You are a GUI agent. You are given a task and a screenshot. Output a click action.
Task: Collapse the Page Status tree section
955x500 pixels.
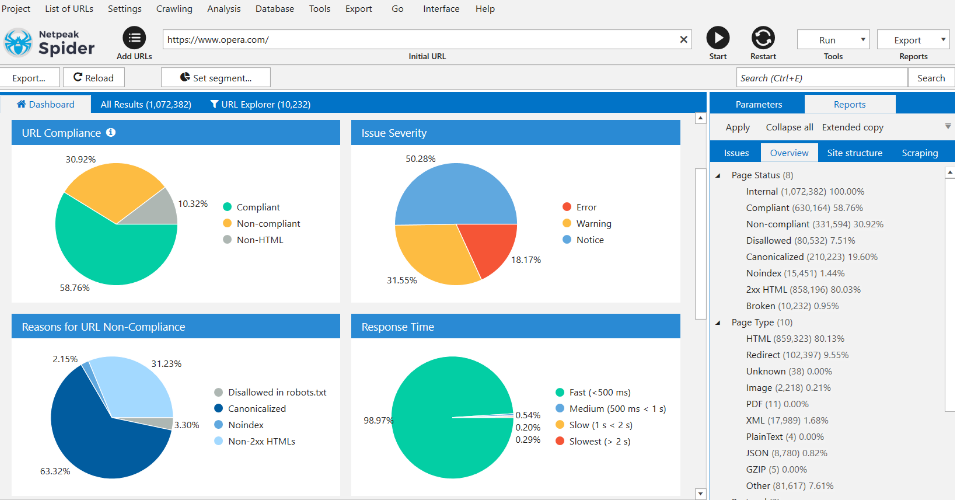click(719, 175)
